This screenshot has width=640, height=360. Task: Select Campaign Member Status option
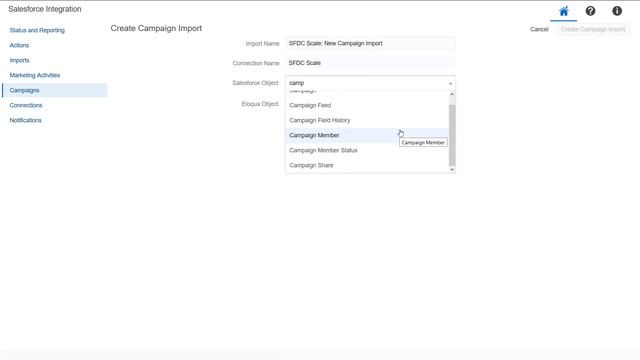pos(367,150)
